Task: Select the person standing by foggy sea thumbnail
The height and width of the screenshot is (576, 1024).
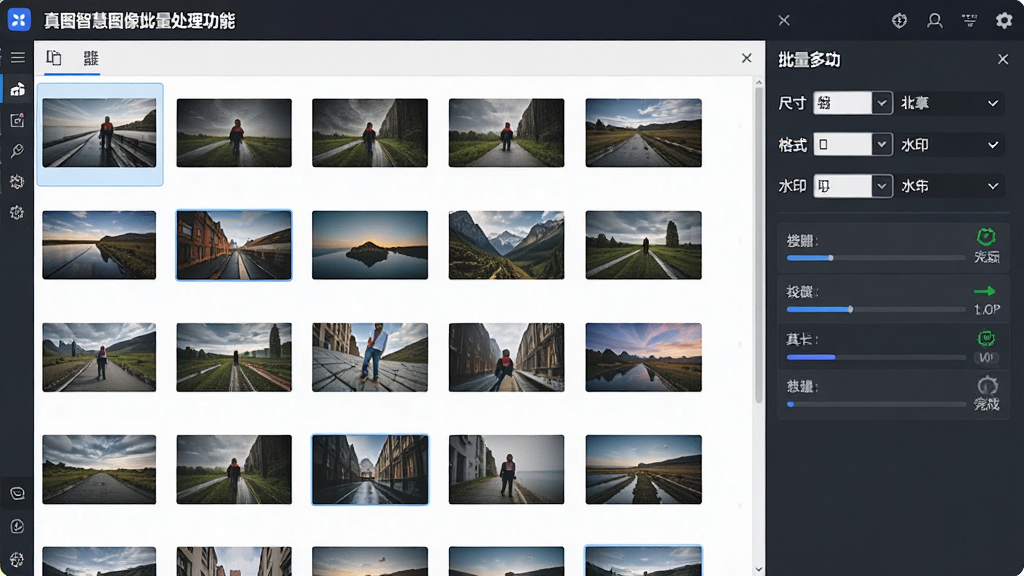Action: (x=506, y=470)
